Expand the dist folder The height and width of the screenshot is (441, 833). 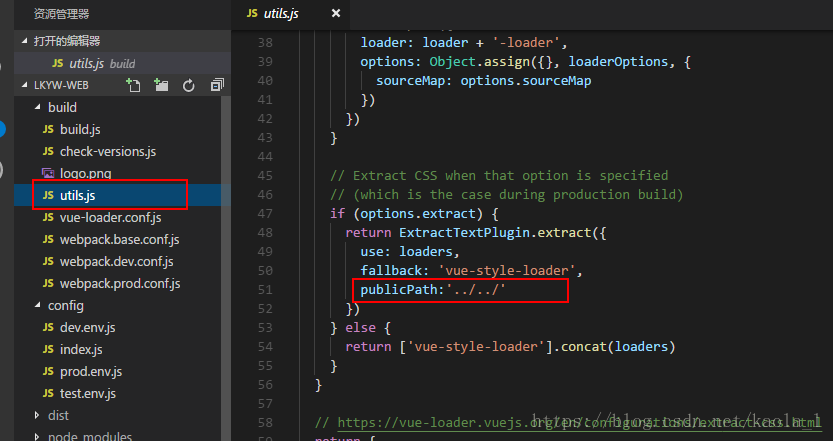37,415
